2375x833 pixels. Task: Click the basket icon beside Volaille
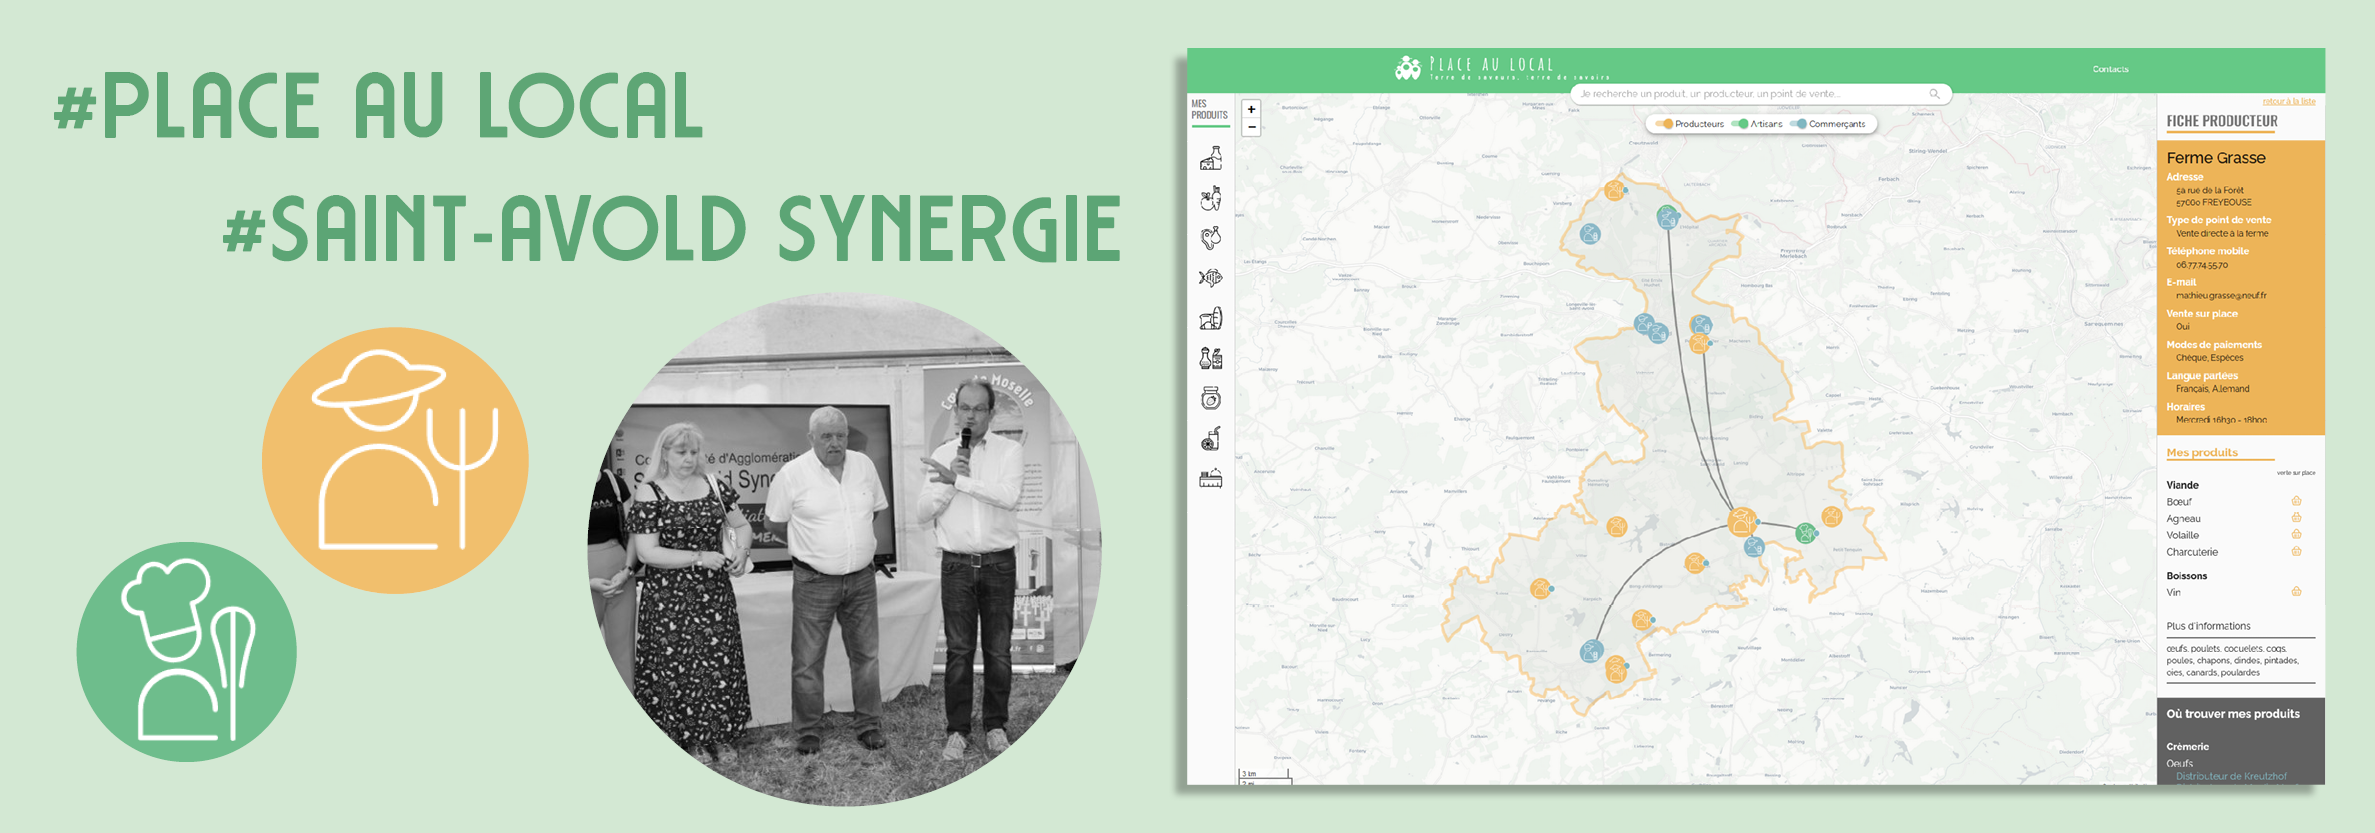point(2297,535)
